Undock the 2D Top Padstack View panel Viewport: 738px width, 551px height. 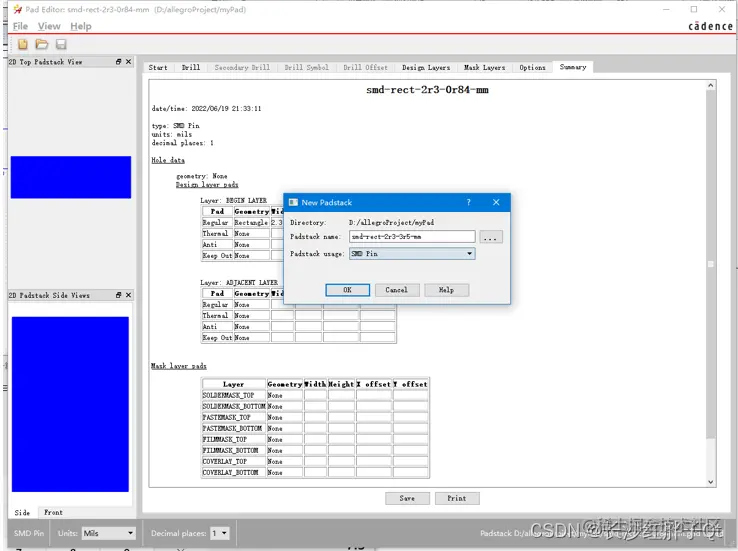click(x=119, y=62)
